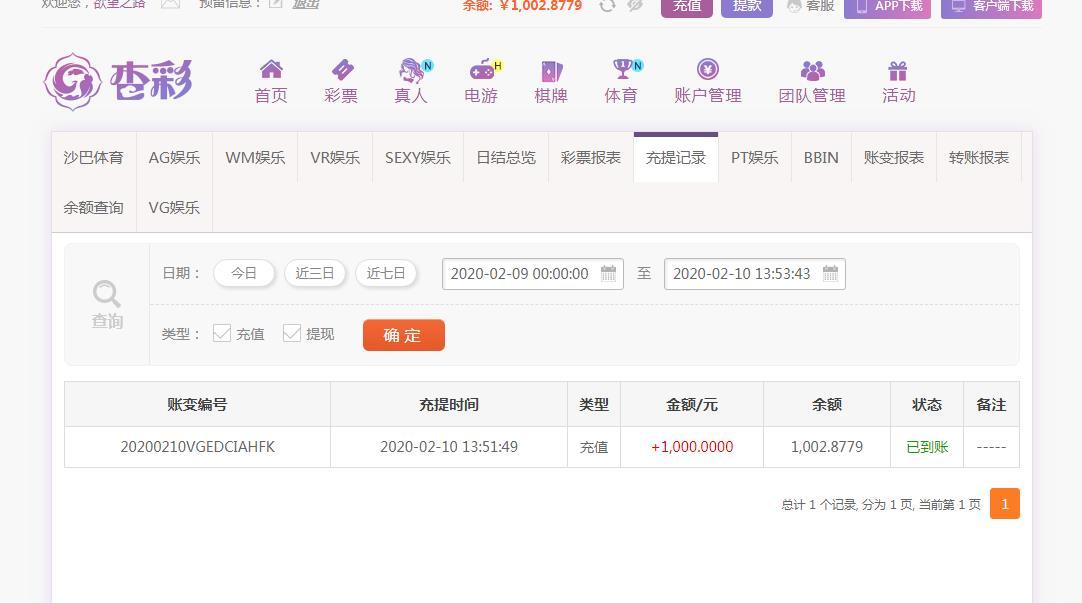Screen dimensions: 1082x603
Task: Select the 充提记录 tab
Action: pos(676,157)
